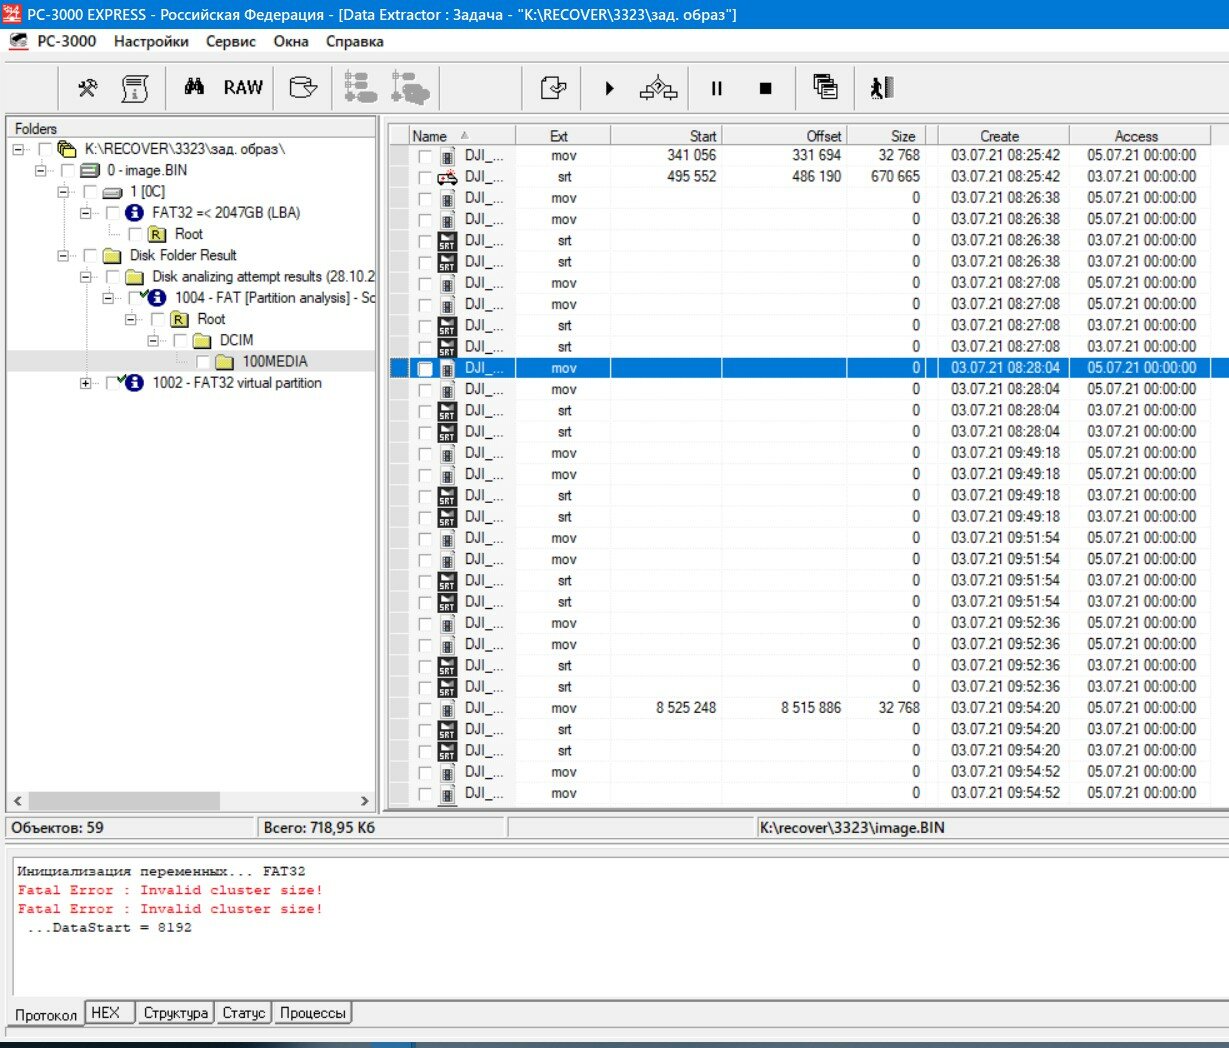This screenshot has height=1048, width=1229.
Task: Collapse Disk analizing attempt results node
Action: click(86, 277)
